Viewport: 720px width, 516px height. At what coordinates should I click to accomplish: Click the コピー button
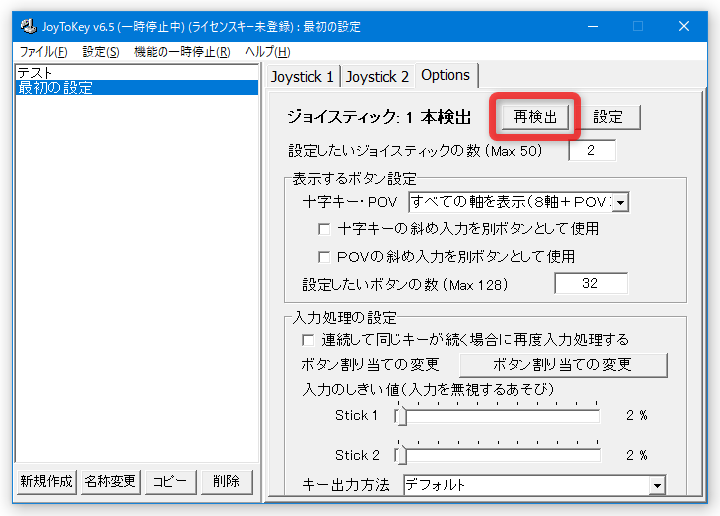click(x=170, y=482)
